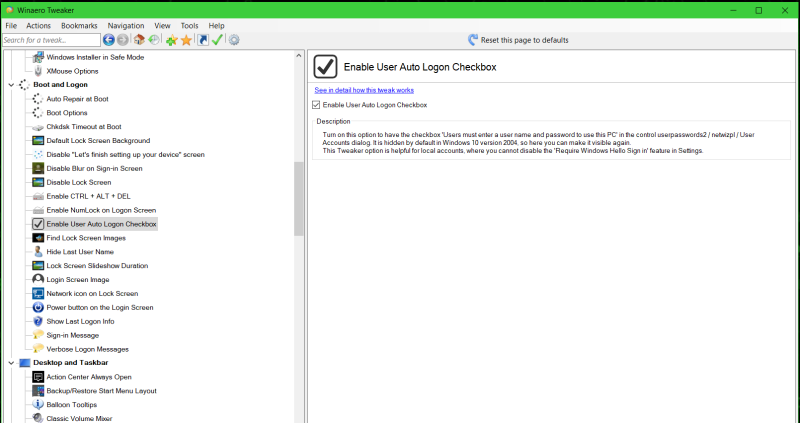This screenshot has height=423, width=800.
Task: Open Lock Screen Slideshow Duration
Action: (x=97, y=265)
